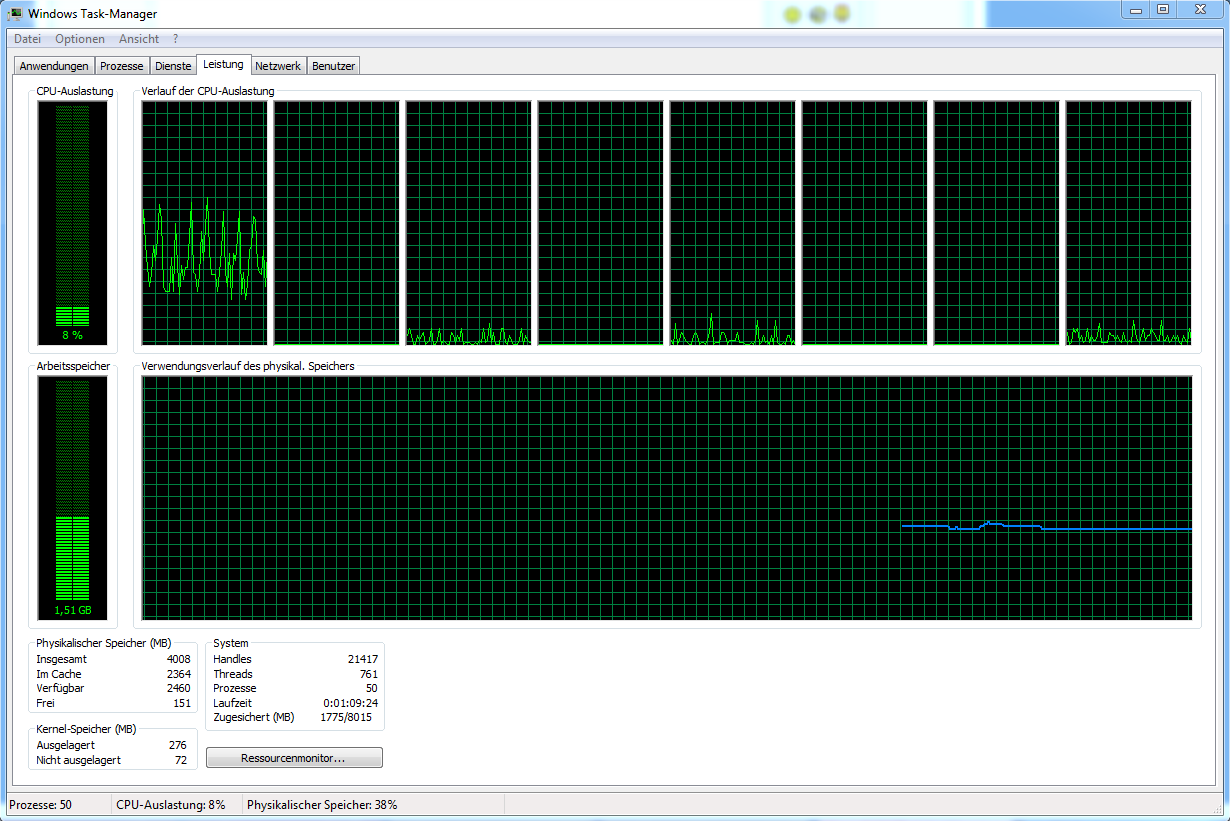The image size is (1230, 821).
Task: Open the ? help menu
Action: pyautogui.click(x=176, y=39)
